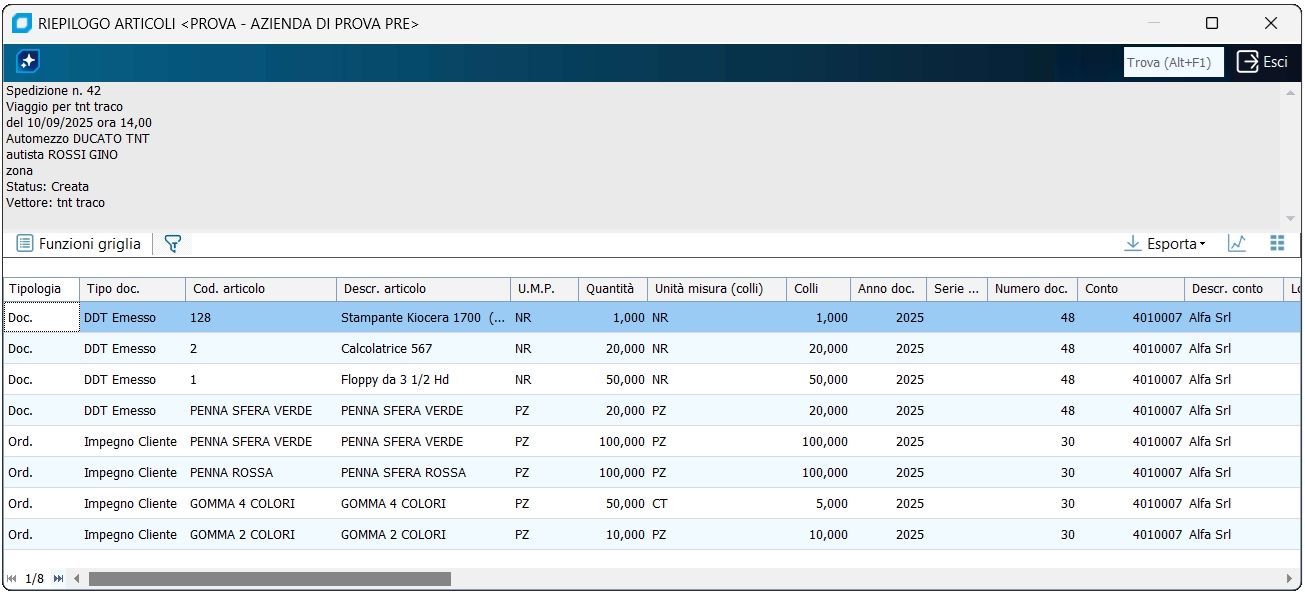Click the Numero doc. column header
Screen dimensions: 1305x594
(x=1033, y=289)
